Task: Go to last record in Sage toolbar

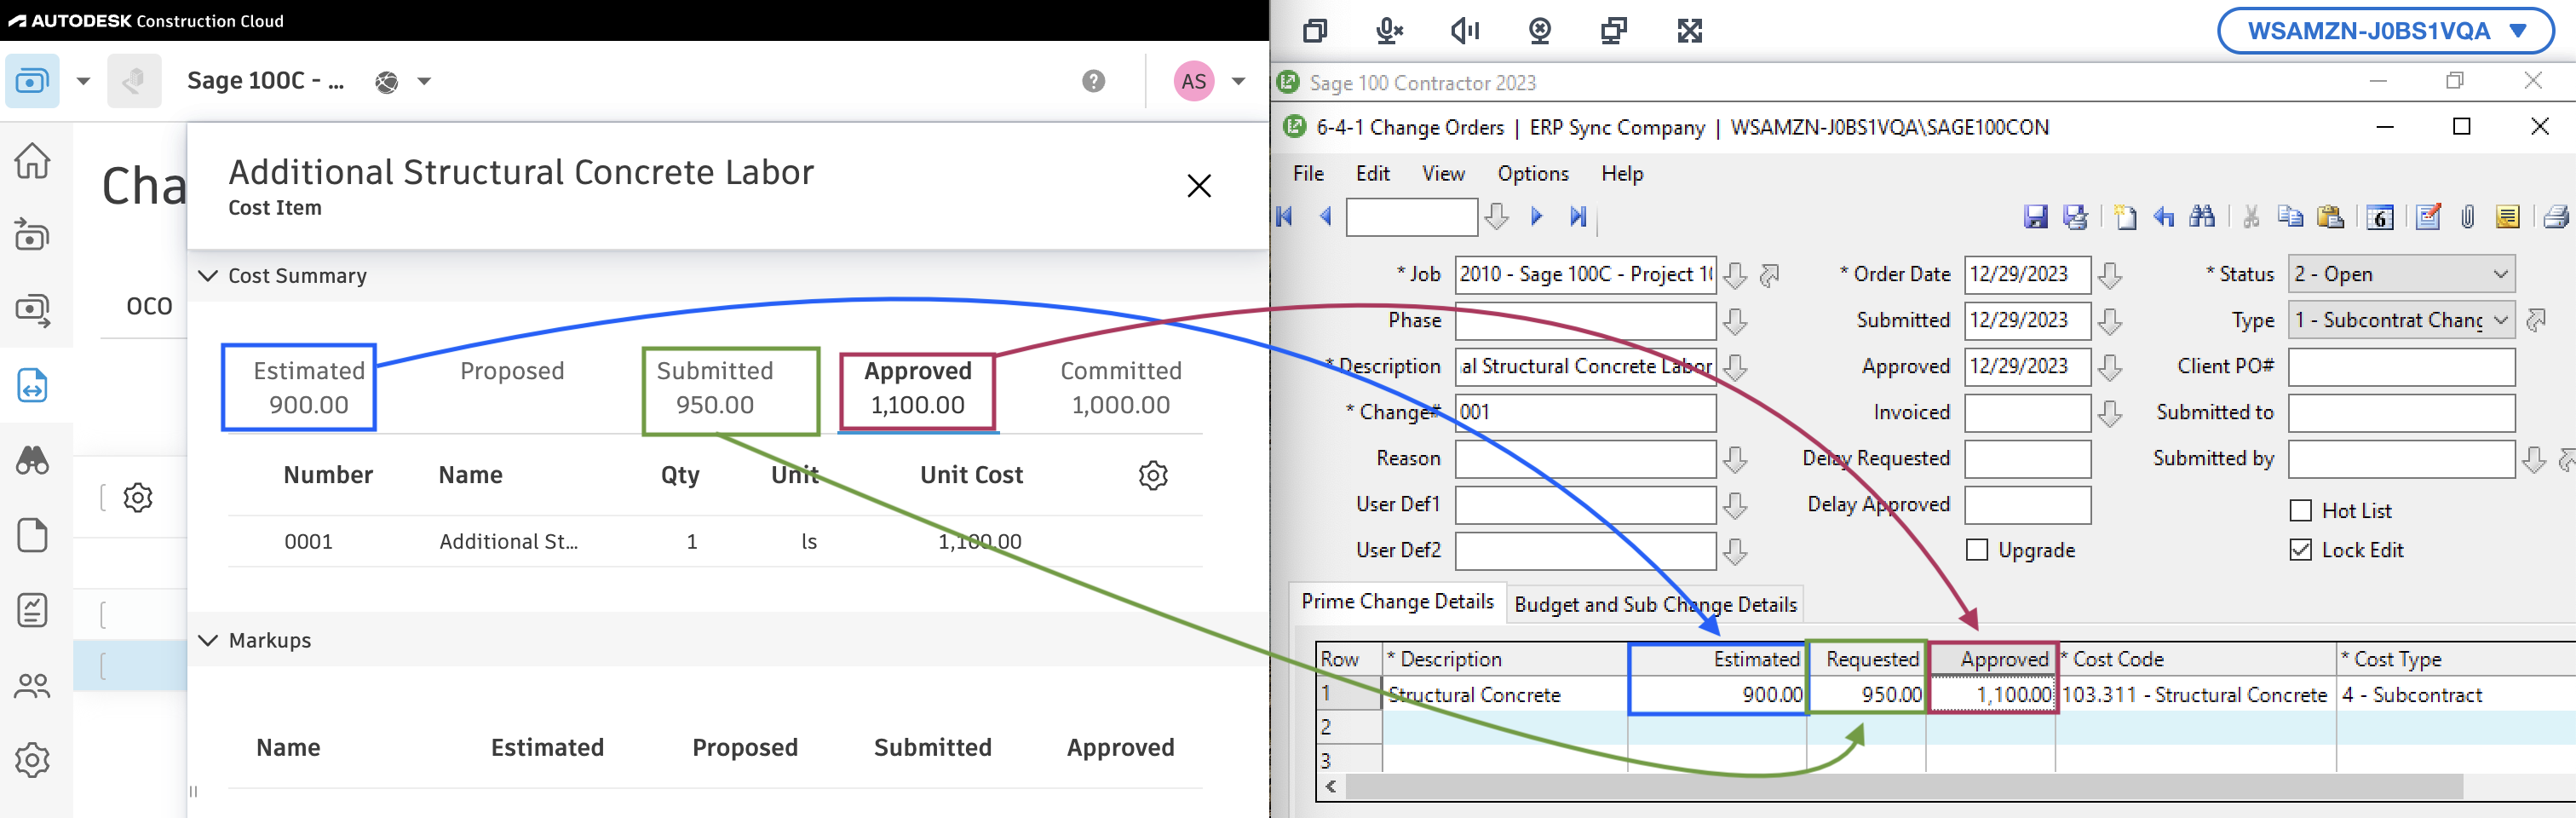Action: [1577, 216]
